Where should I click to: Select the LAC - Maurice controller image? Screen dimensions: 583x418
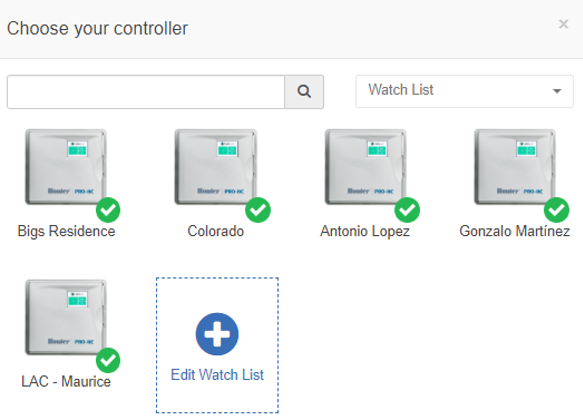pyautogui.click(x=66, y=317)
